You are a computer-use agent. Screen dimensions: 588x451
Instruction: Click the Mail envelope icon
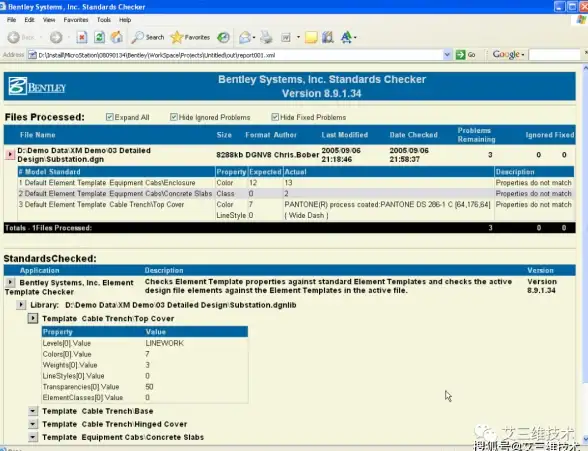[x=245, y=37]
